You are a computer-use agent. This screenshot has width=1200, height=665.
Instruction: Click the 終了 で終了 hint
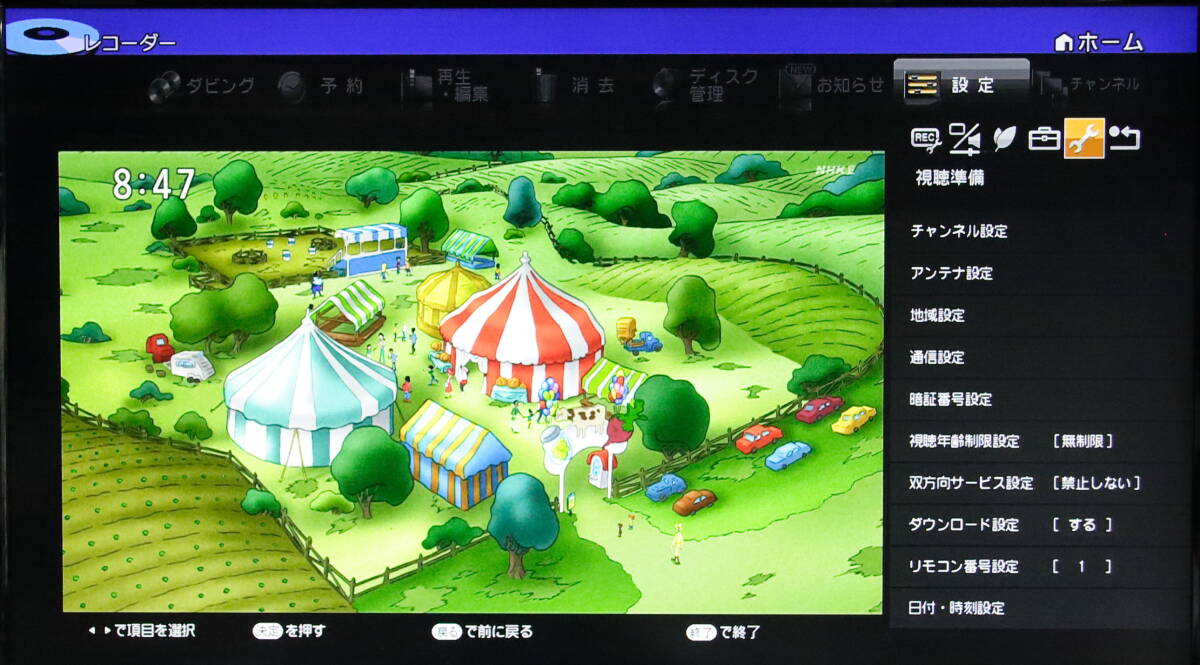click(x=722, y=632)
